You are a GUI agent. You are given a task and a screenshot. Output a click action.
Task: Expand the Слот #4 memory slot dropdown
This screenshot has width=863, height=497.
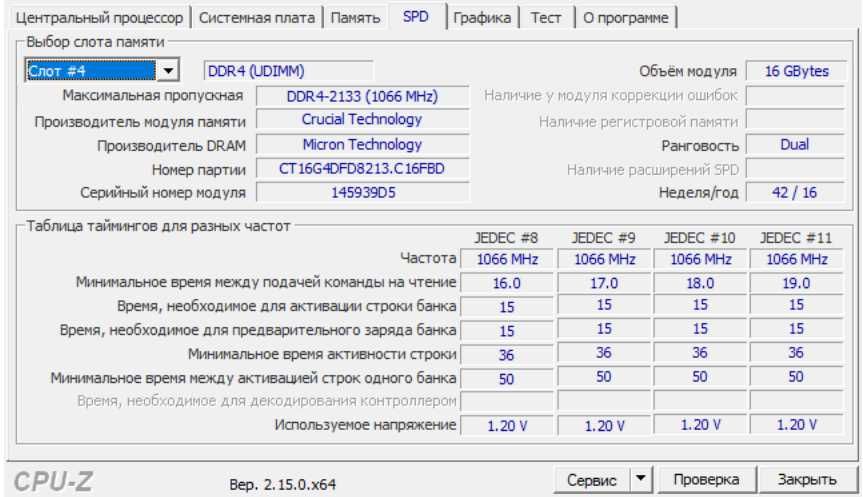[168, 70]
